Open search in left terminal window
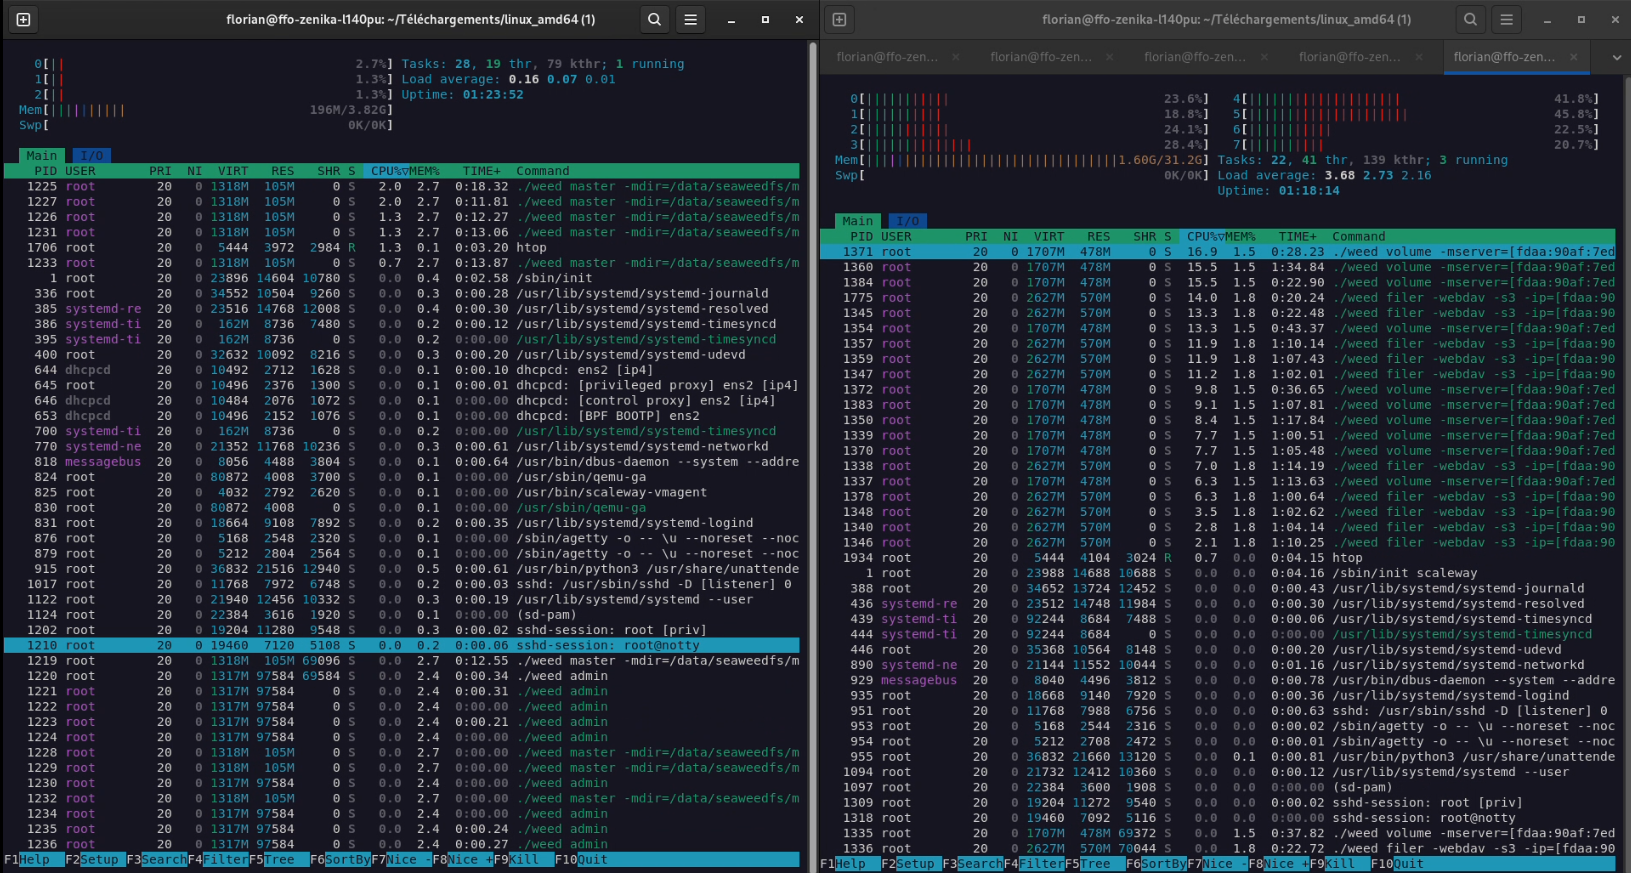This screenshot has height=873, width=1631. [x=654, y=19]
